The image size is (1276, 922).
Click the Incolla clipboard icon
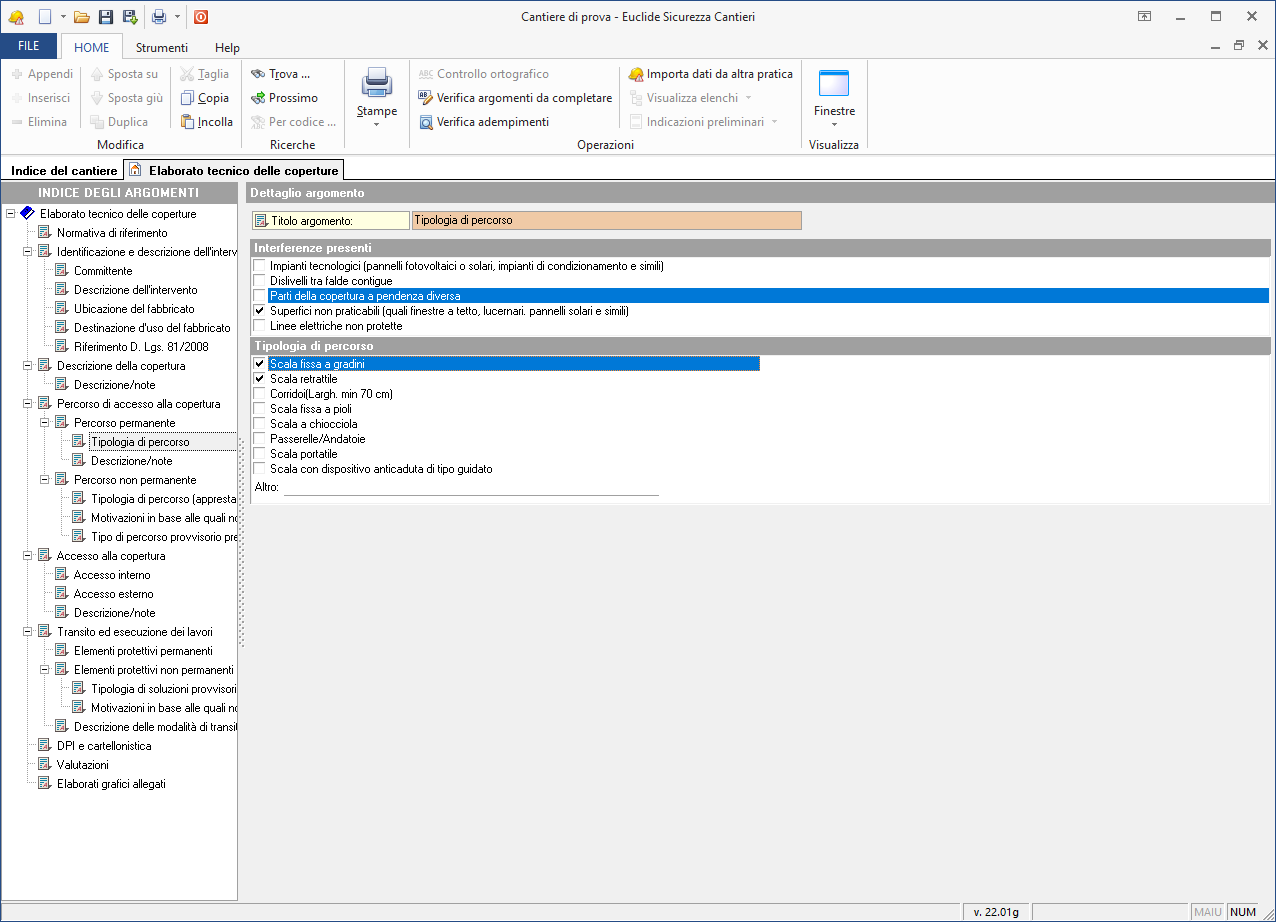coord(187,122)
